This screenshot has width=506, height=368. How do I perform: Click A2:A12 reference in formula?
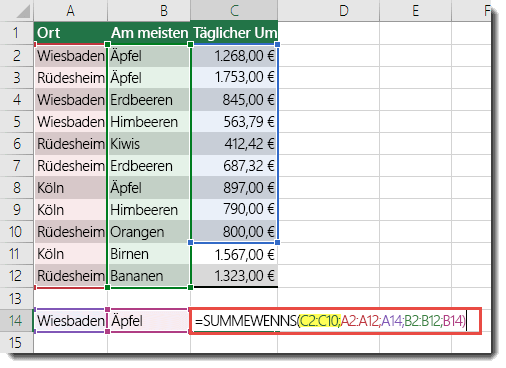pos(360,321)
